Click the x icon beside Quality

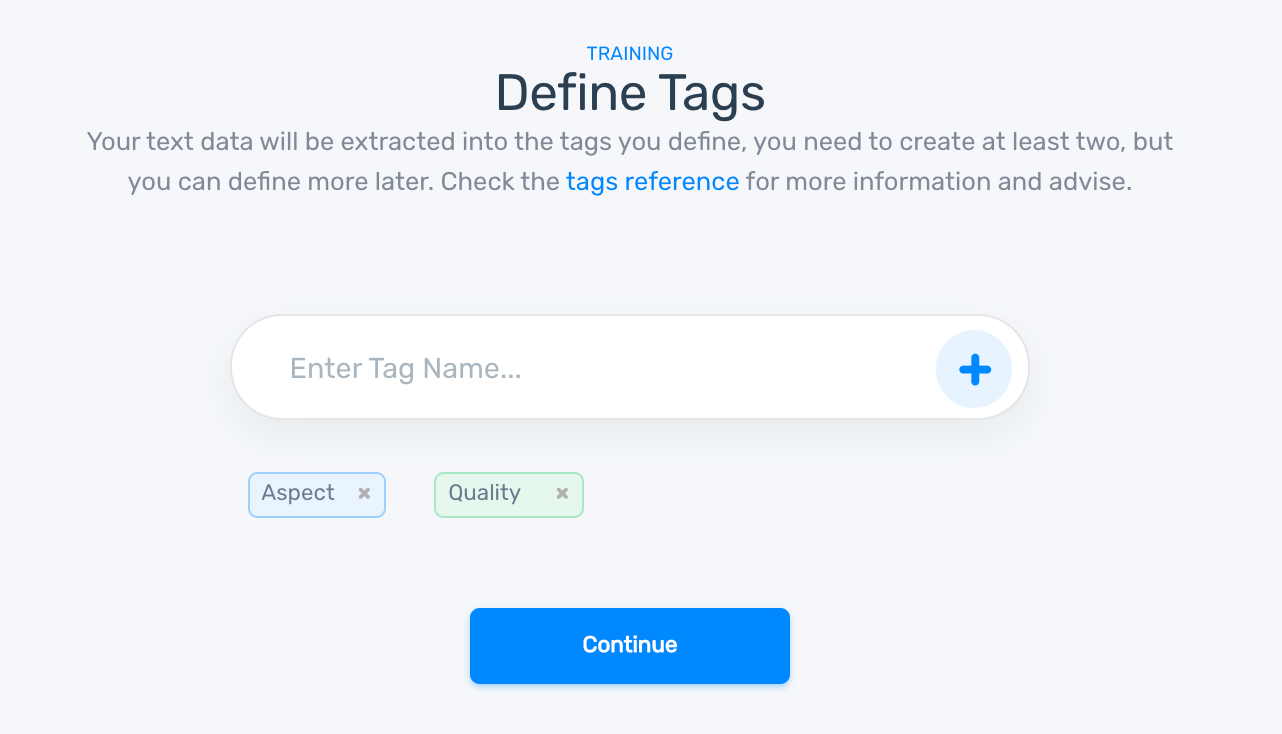pos(562,493)
